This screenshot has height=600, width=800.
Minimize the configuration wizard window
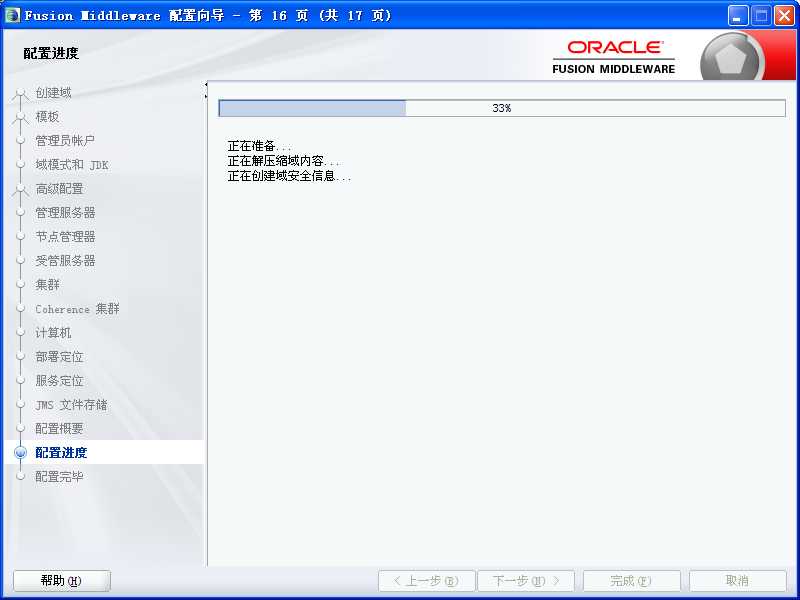click(x=737, y=16)
